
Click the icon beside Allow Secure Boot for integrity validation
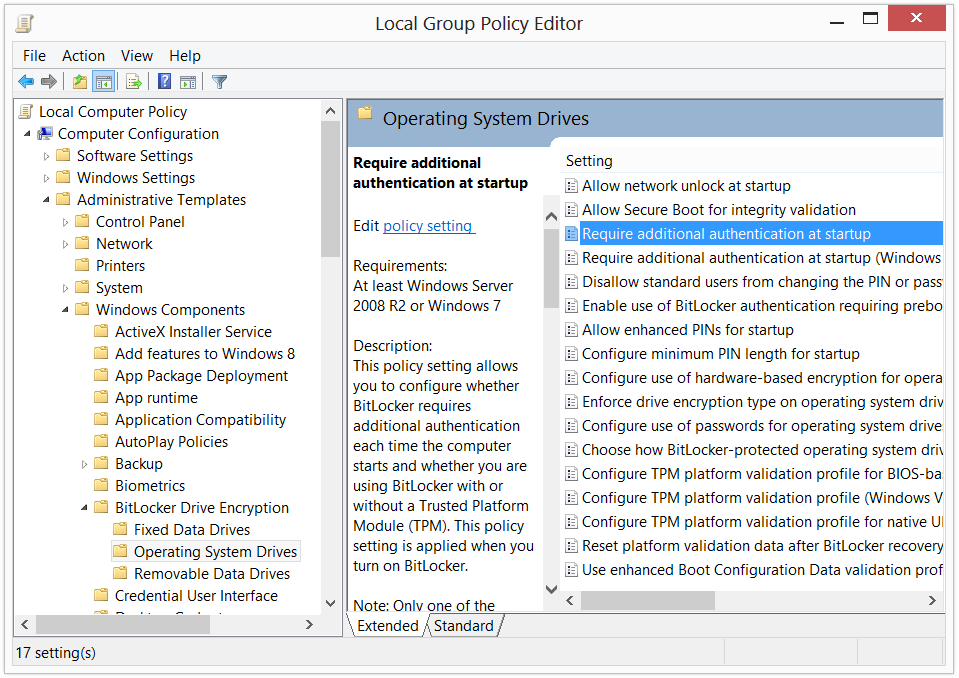(x=571, y=210)
